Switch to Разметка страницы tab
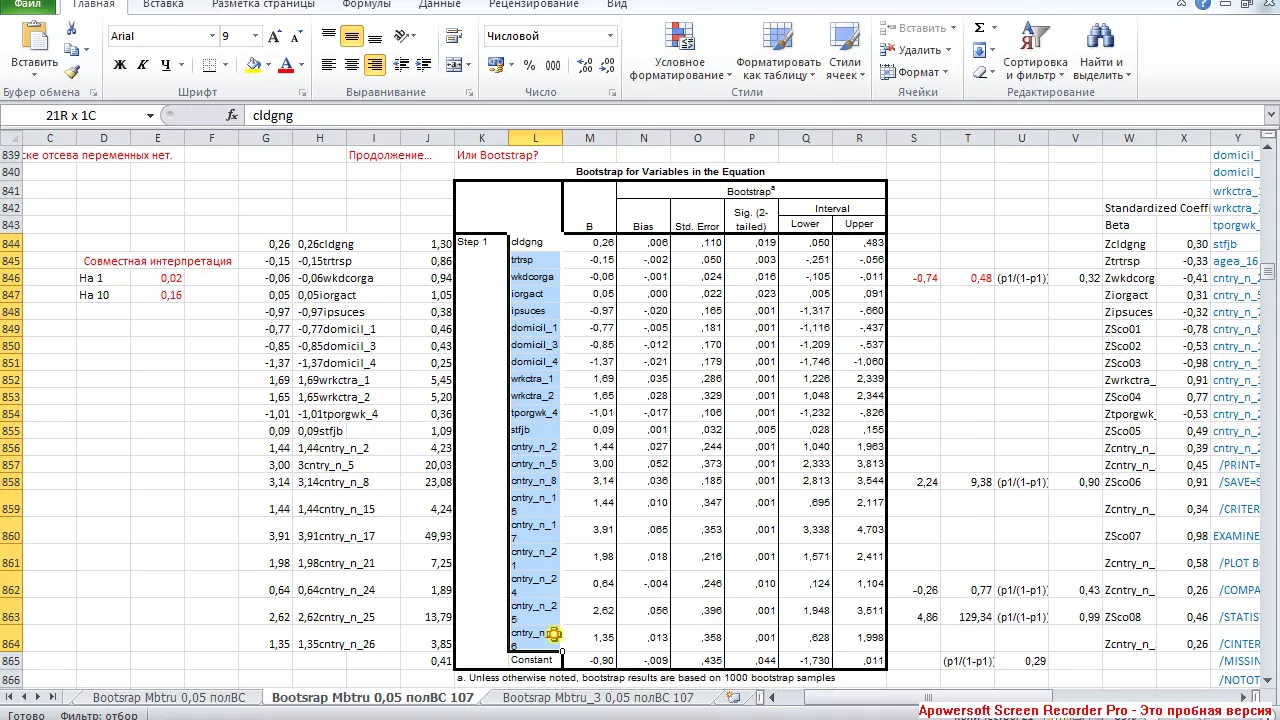1280x720 pixels. coord(264,4)
